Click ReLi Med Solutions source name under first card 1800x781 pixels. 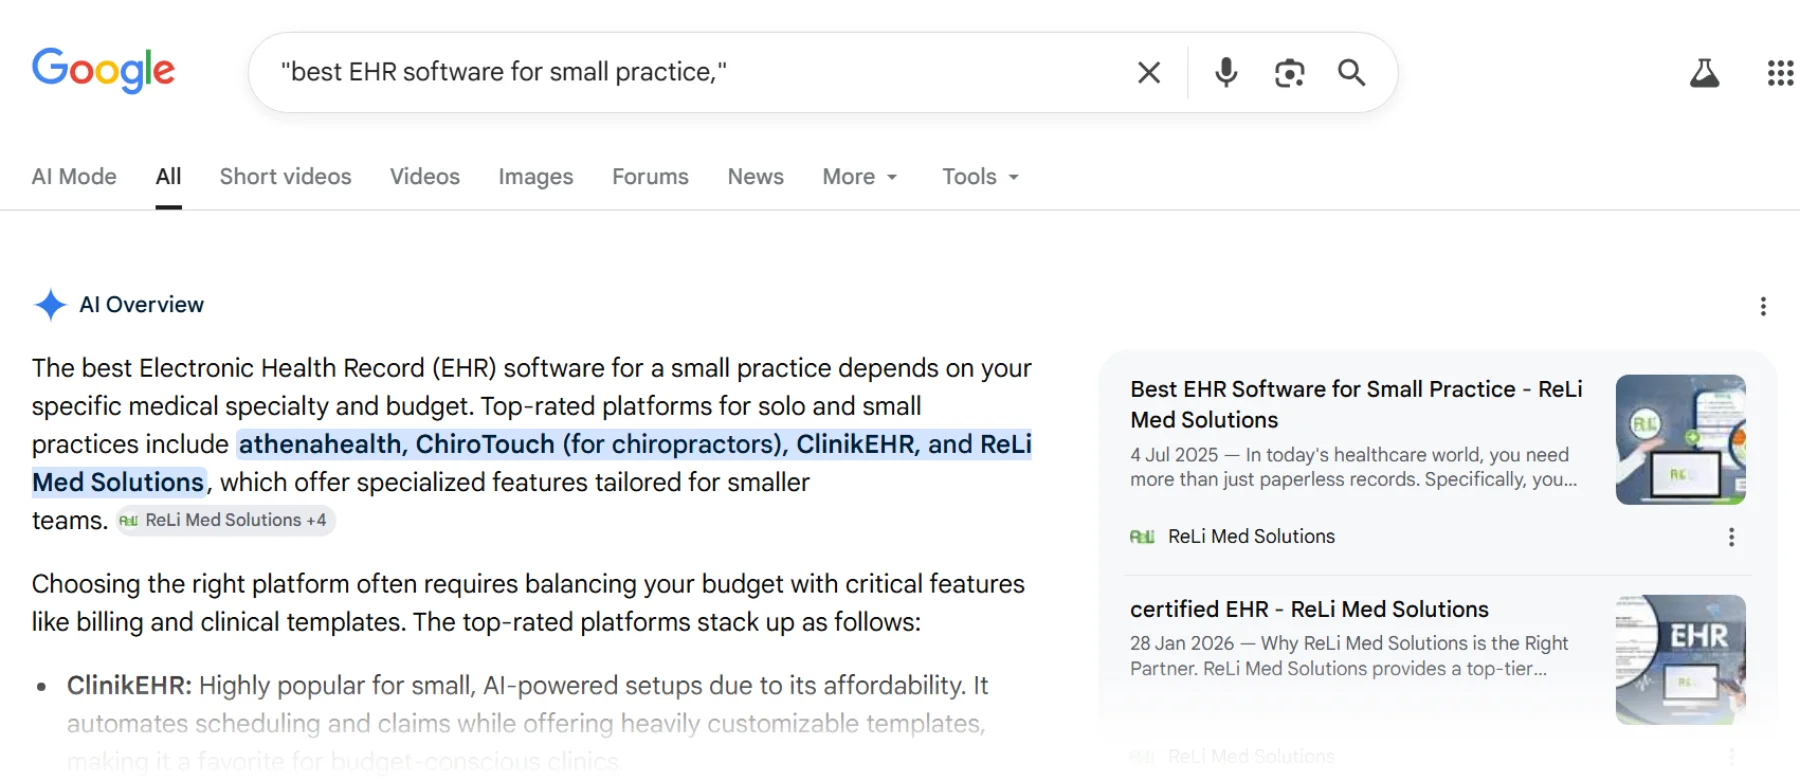tap(1251, 537)
